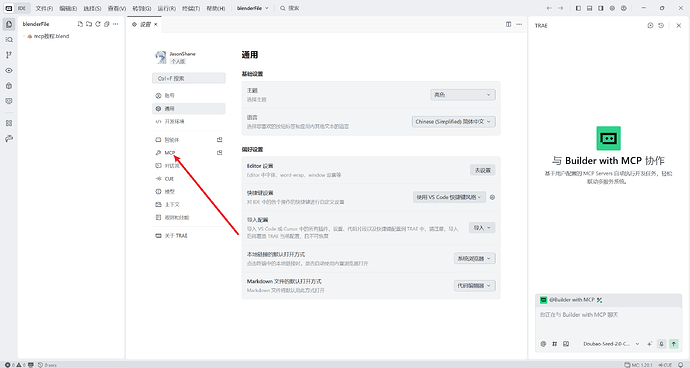
Task: Click the @ mention icon in chat input
Action: (543, 344)
